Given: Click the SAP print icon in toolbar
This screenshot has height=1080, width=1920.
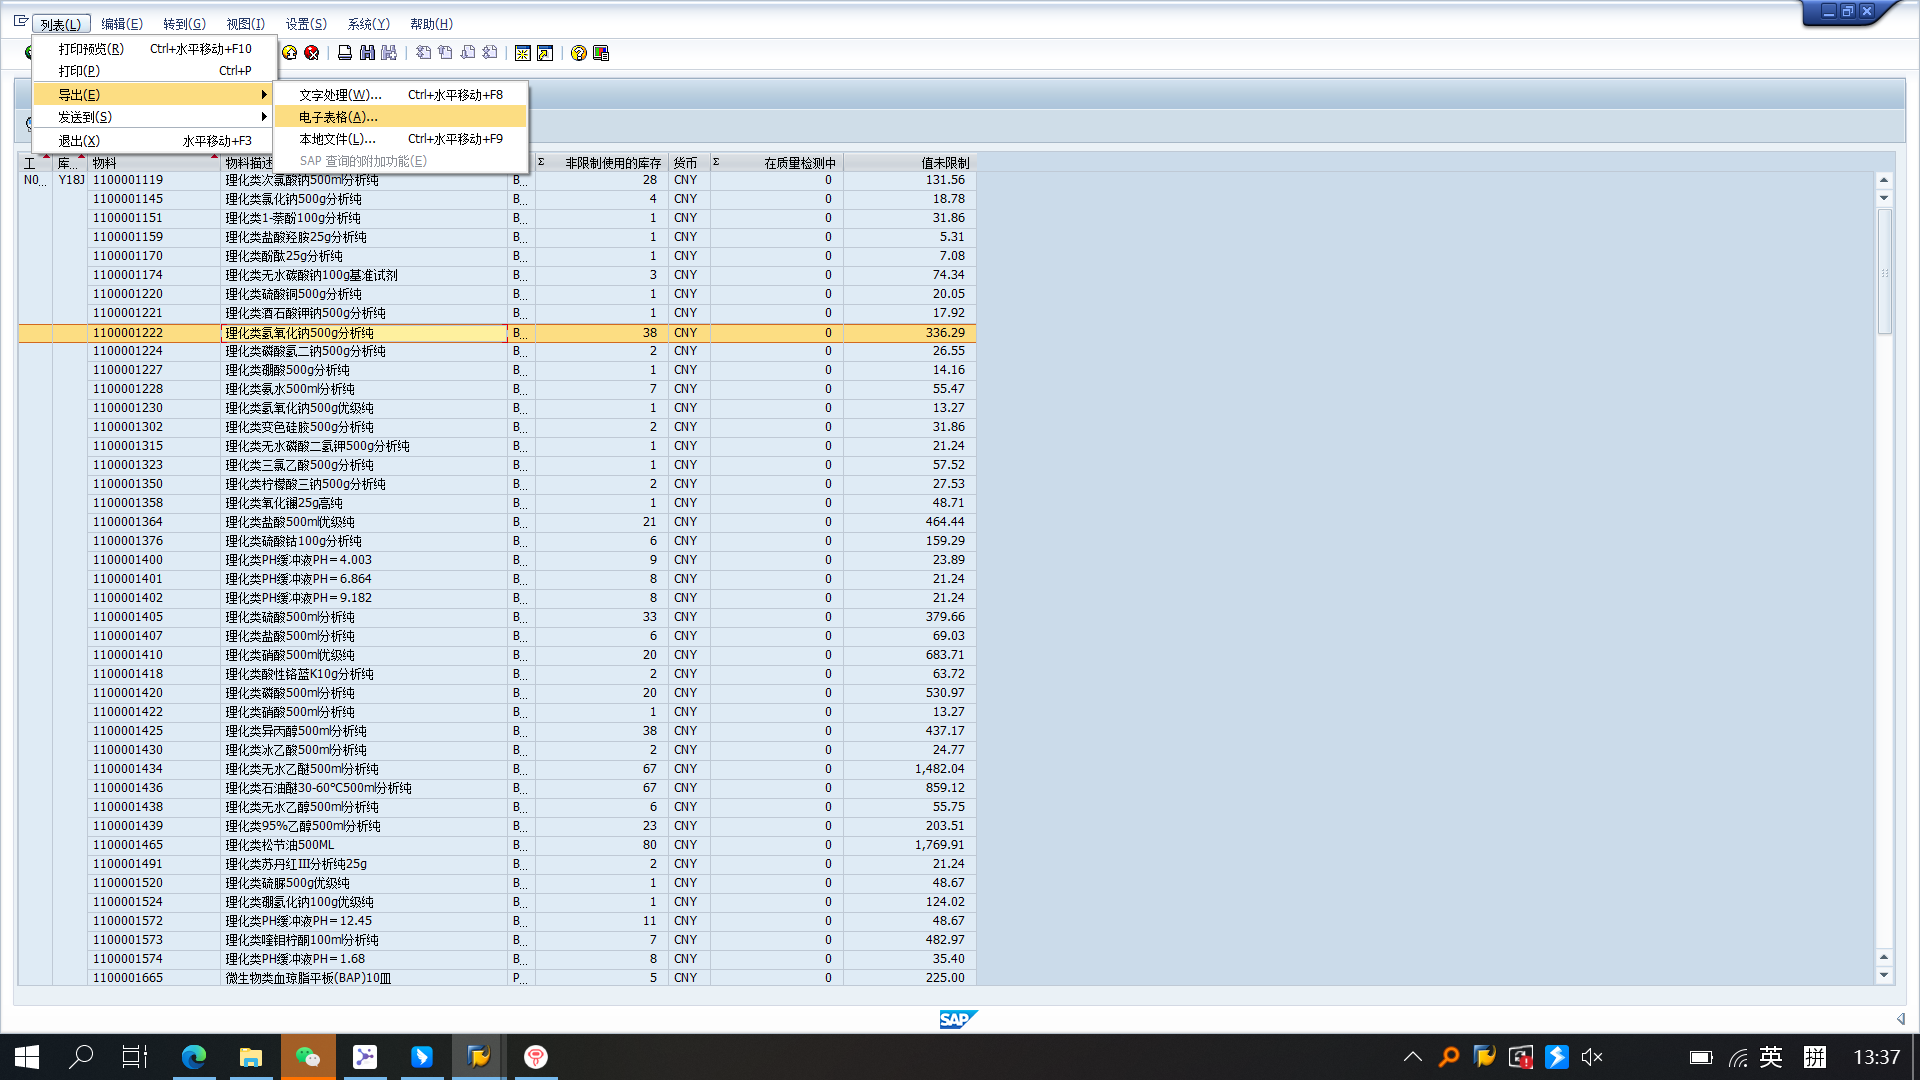Looking at the screenshot, I should (345, 53).
